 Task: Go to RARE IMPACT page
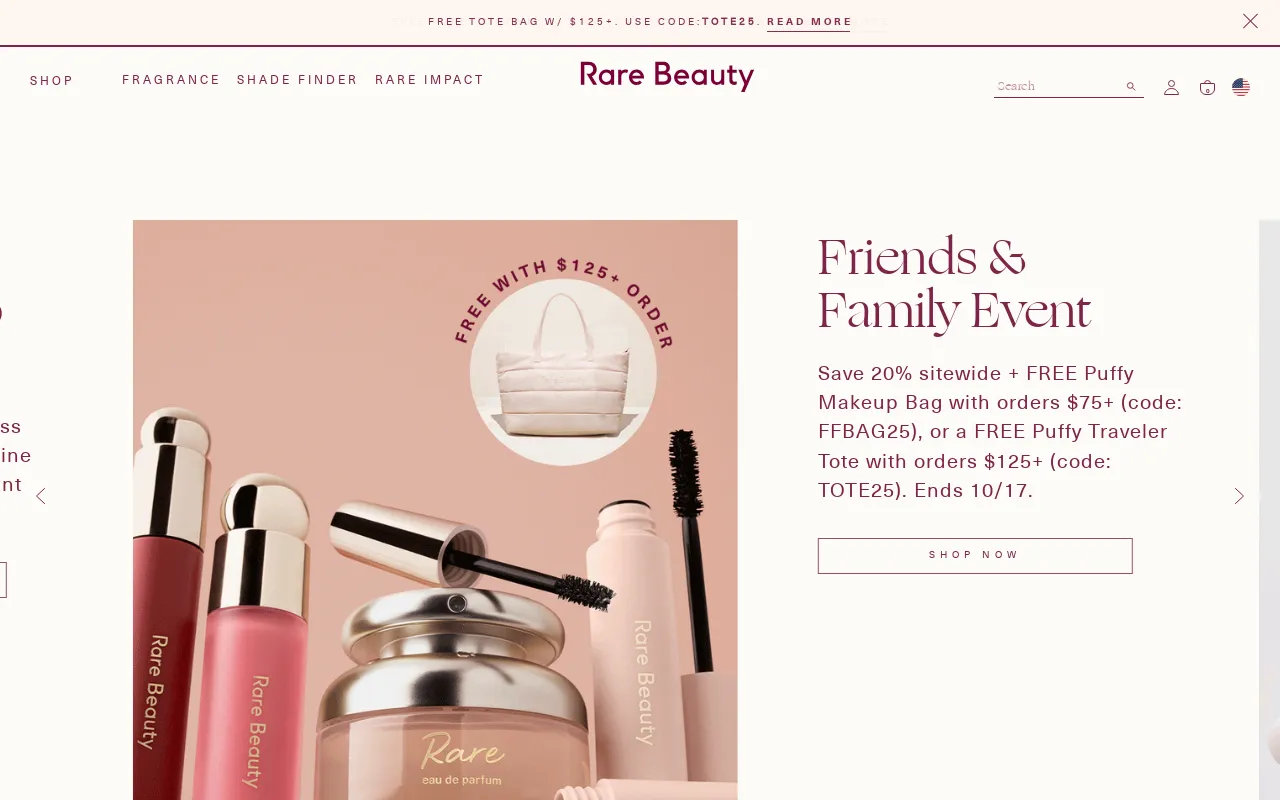click(x=430, y=80)
